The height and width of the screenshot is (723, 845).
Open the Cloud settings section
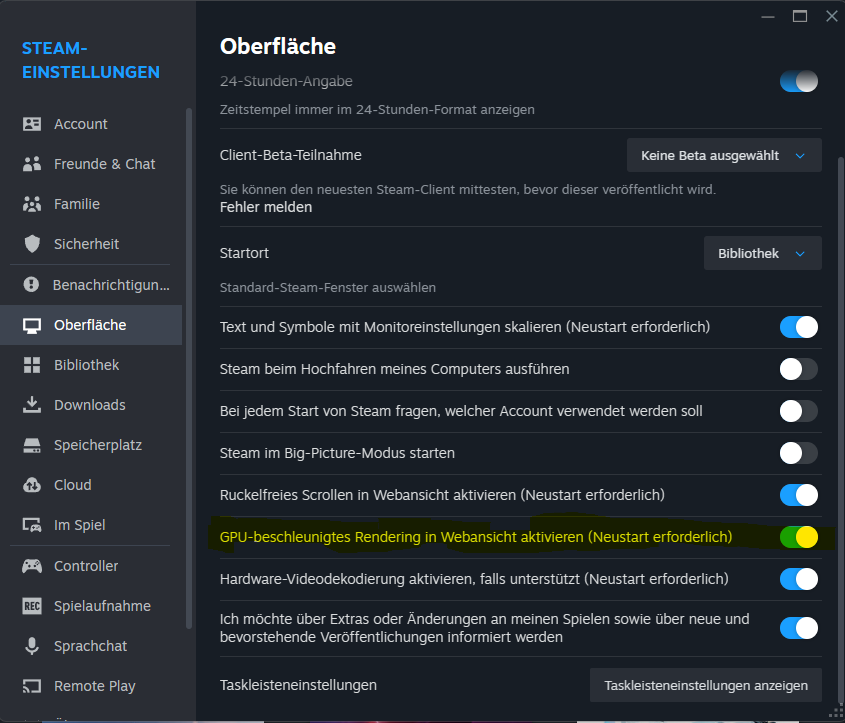tap(91, 485)
